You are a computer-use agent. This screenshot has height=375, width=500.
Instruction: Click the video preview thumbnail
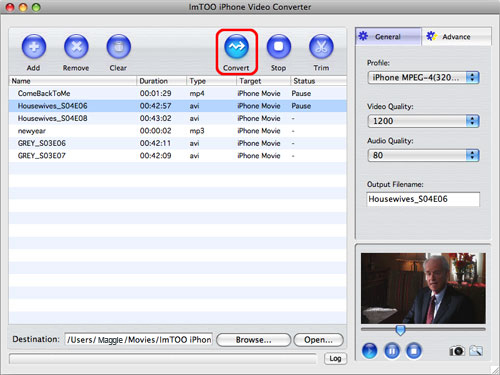[x=423, y=288]
